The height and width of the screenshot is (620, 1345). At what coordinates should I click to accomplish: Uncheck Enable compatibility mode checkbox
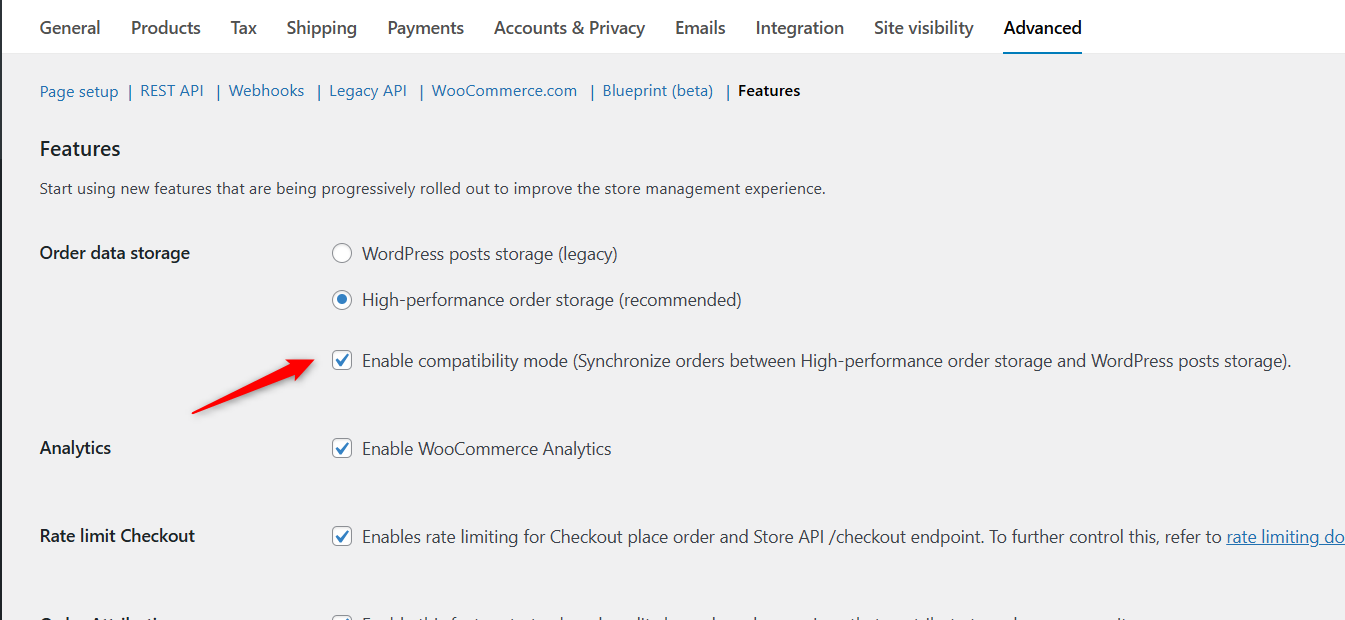click(342, 361)
